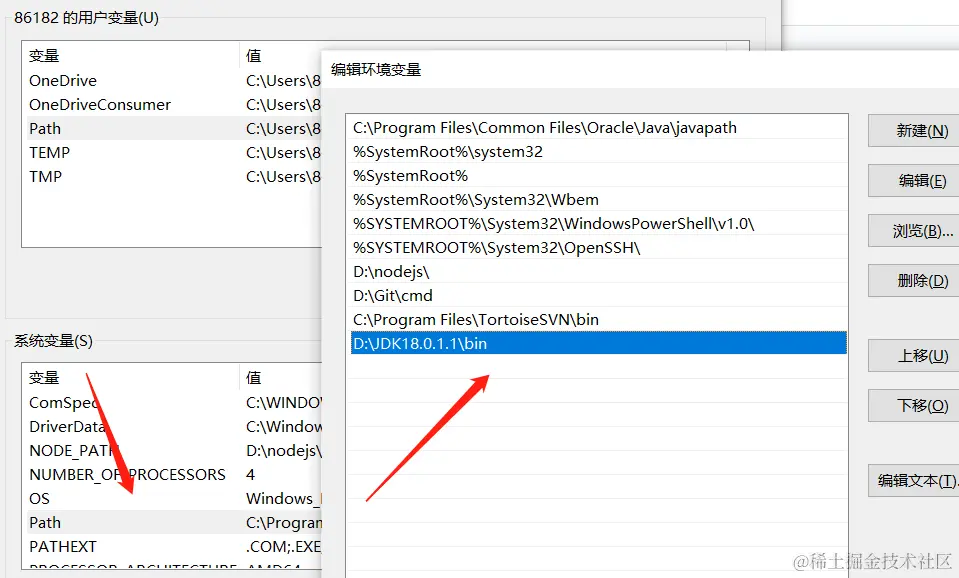Viewport: 959px width, 578px height.
Task: Select %SystemRoot%\System32\Wbem entry
Action: pos(598,199)
